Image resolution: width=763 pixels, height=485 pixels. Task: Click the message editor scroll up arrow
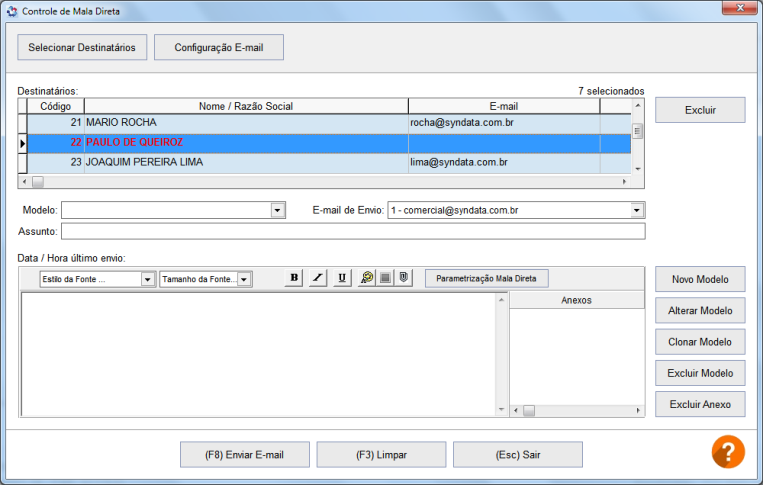pos(501,299)
